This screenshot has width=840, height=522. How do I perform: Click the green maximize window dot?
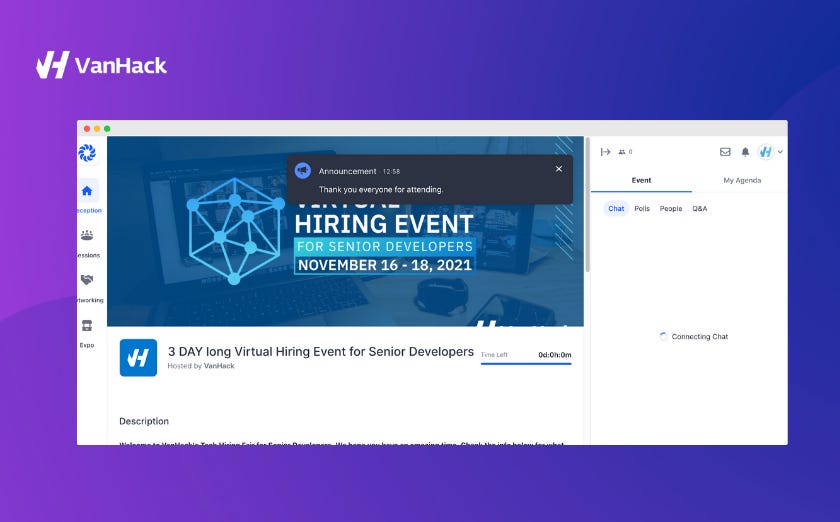click(107, 129)
